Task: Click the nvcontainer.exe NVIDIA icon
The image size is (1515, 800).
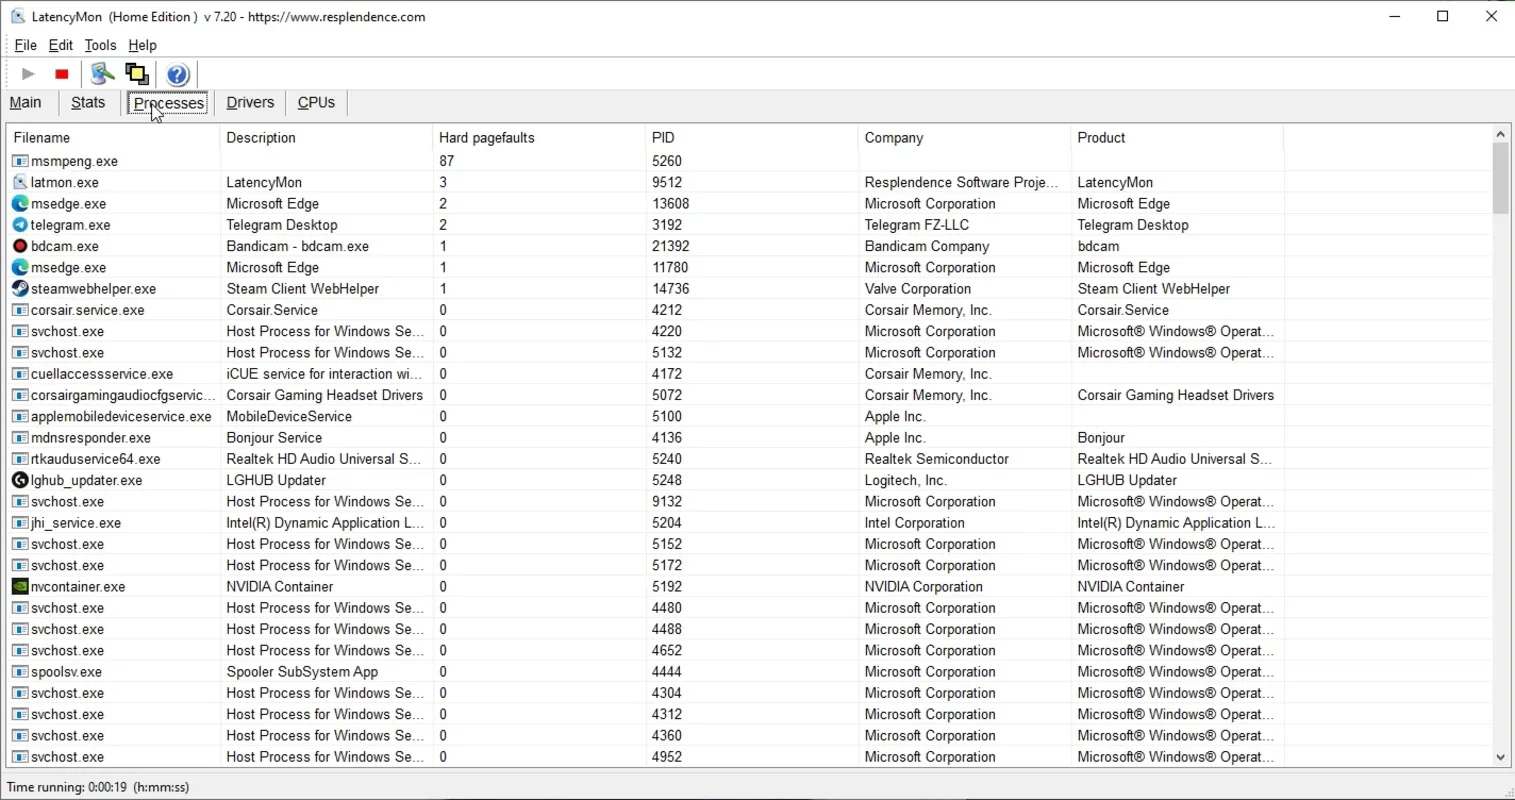Action: [20, 586]
